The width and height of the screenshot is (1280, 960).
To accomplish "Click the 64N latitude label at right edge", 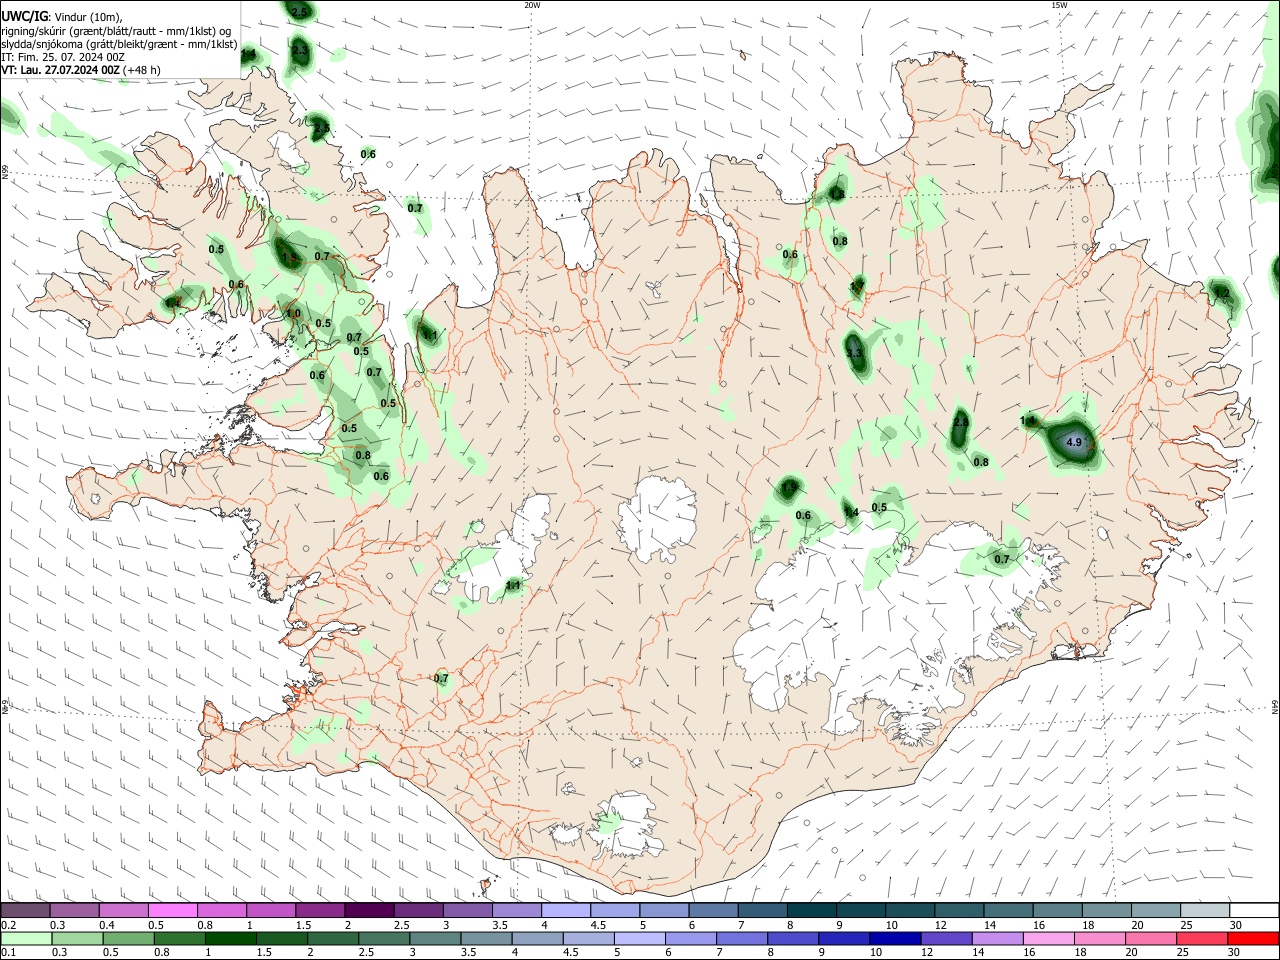I will [1275, 706].
